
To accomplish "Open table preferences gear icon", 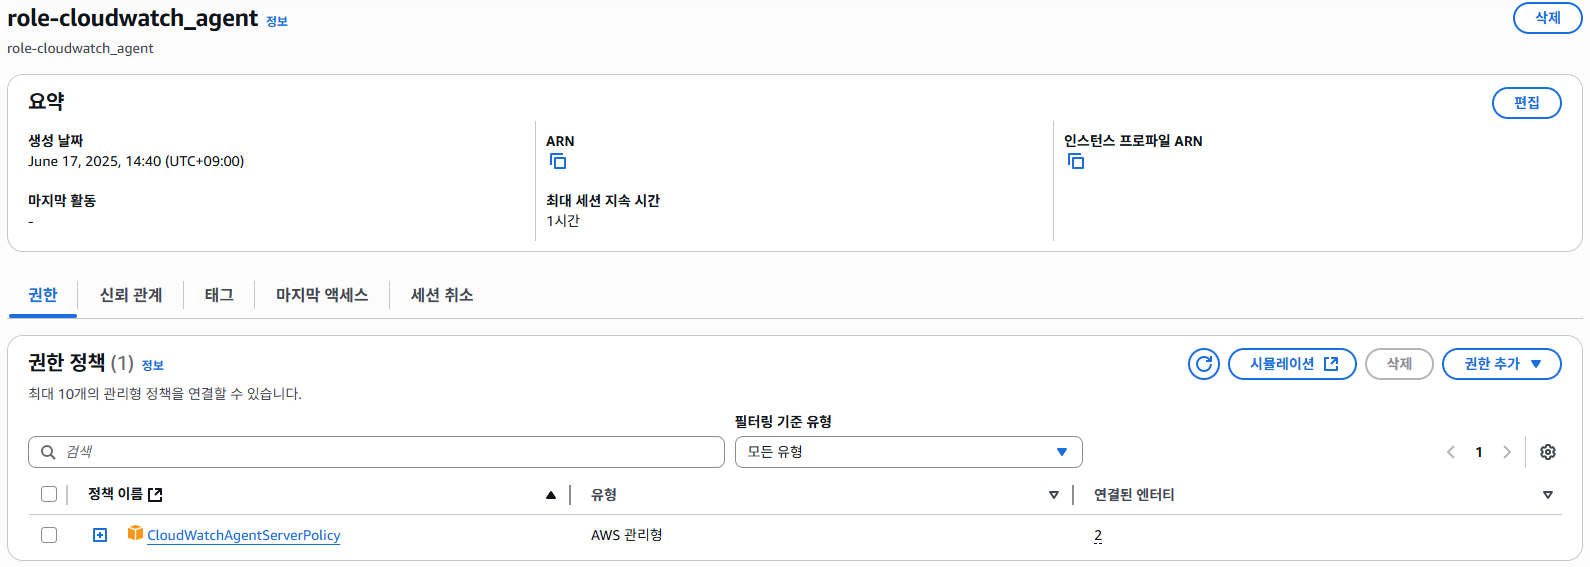I will (x=1548, y=452).
